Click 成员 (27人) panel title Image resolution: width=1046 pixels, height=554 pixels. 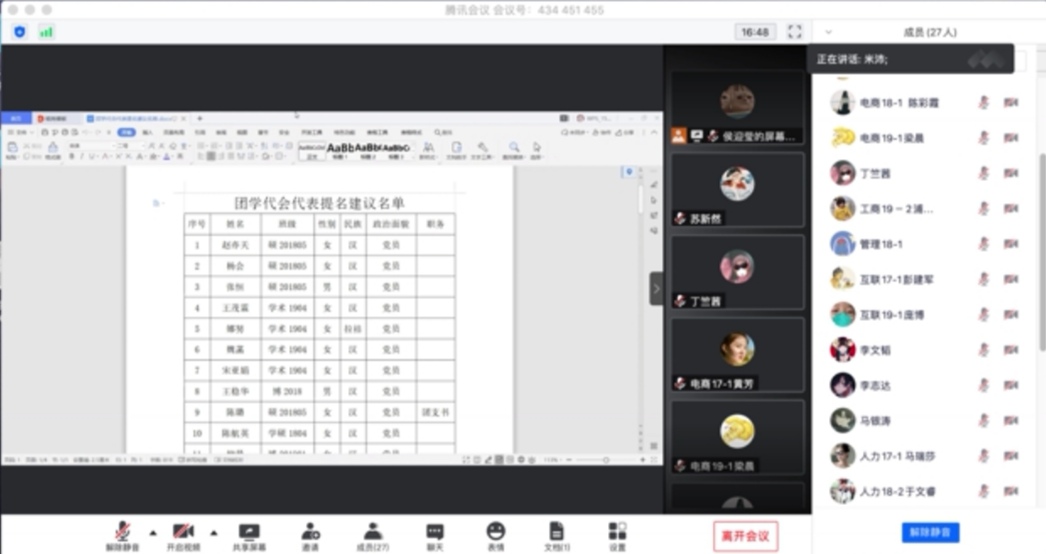(930, 32)
